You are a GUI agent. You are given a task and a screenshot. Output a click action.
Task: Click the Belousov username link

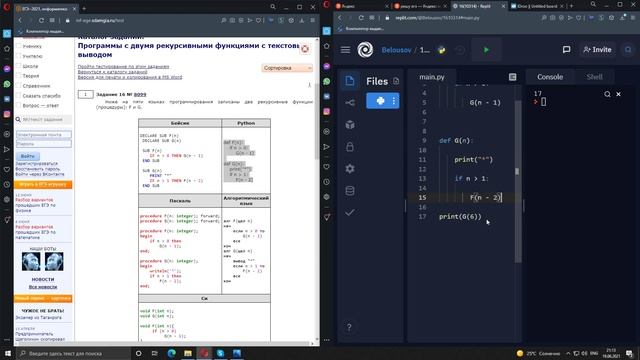[396, 50]
